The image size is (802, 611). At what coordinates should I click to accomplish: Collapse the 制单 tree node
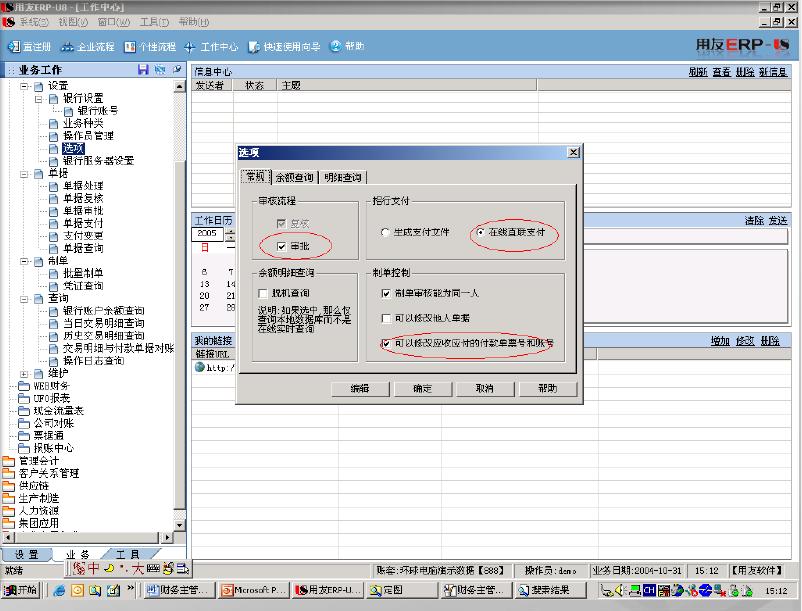point(24,261)
